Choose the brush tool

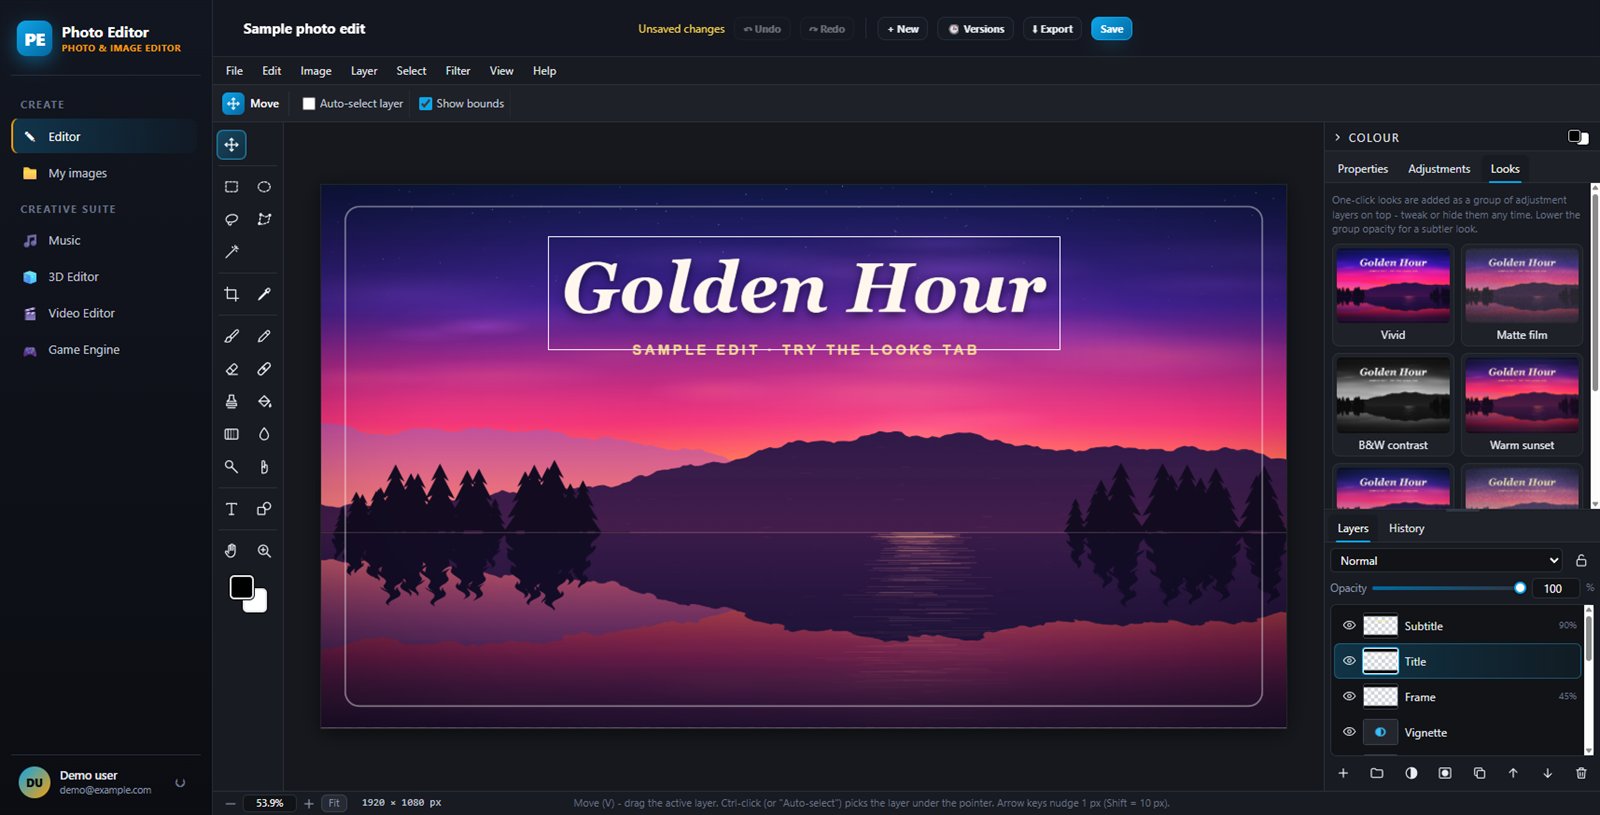click(231, 336)
